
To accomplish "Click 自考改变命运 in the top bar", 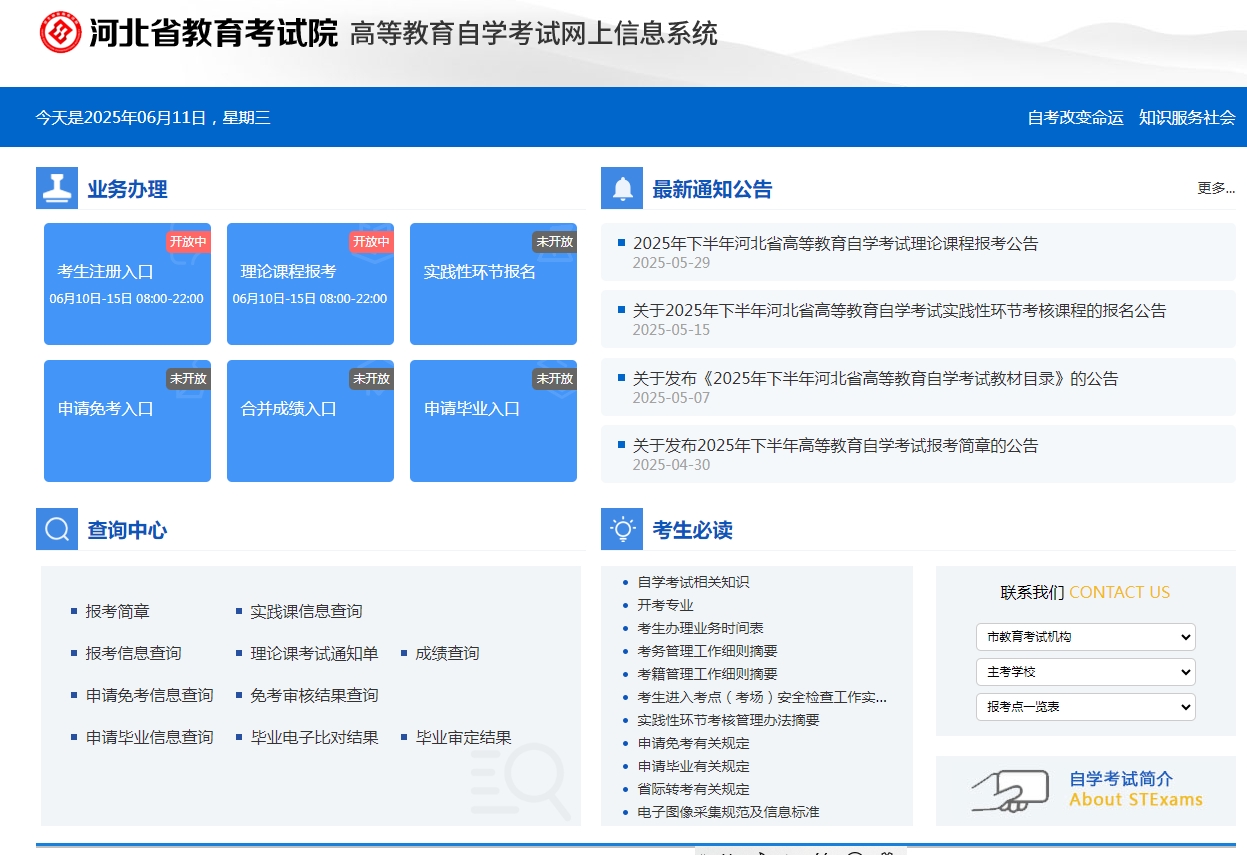I will pos(1074,117).
